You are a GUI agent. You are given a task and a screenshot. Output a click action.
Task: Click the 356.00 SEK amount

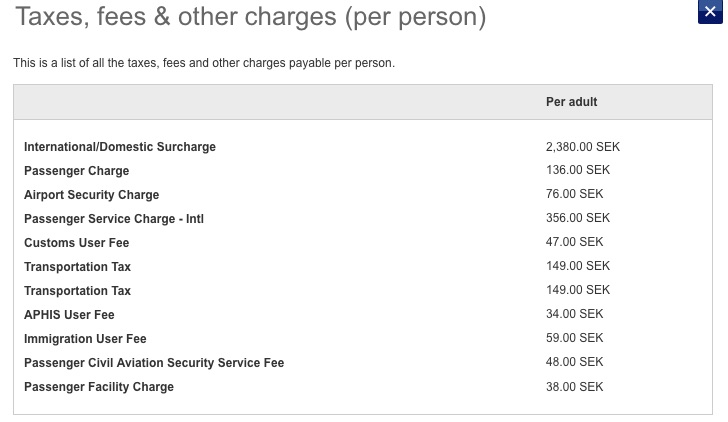pos(578,218)
